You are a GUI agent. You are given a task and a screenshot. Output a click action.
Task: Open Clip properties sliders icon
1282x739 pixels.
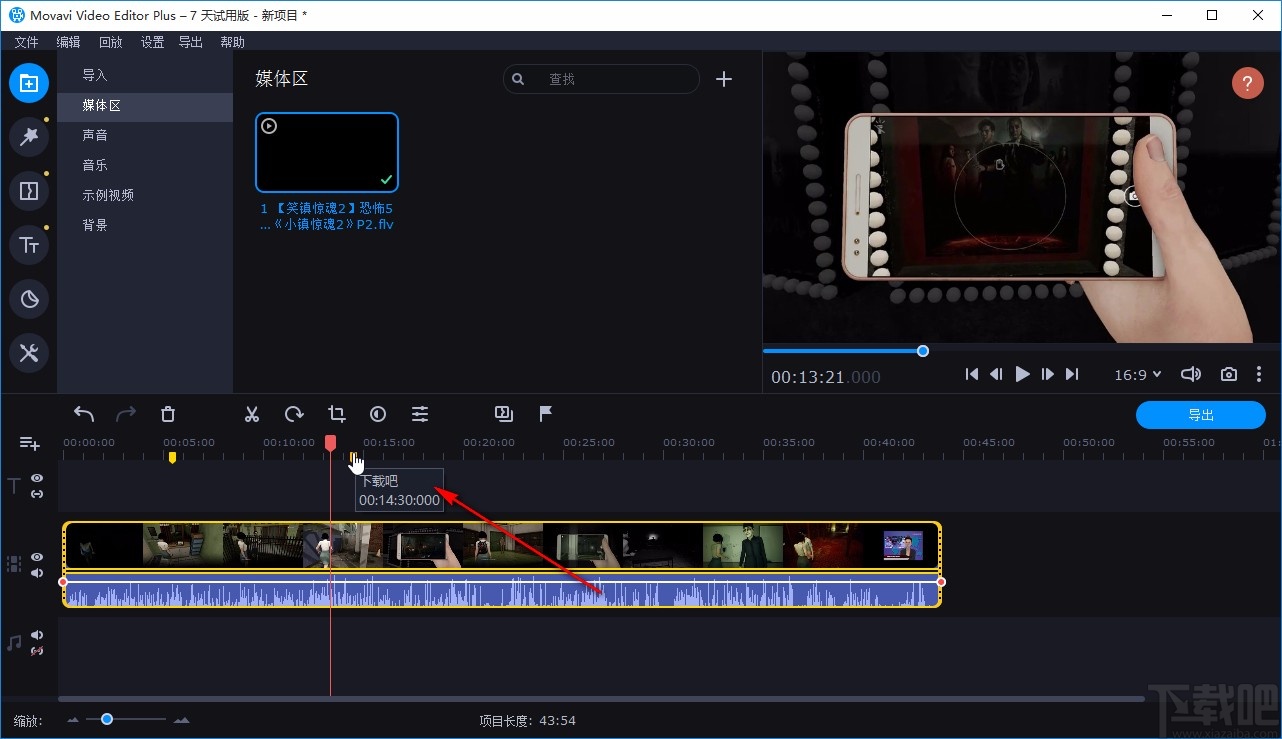click(420, 414)
